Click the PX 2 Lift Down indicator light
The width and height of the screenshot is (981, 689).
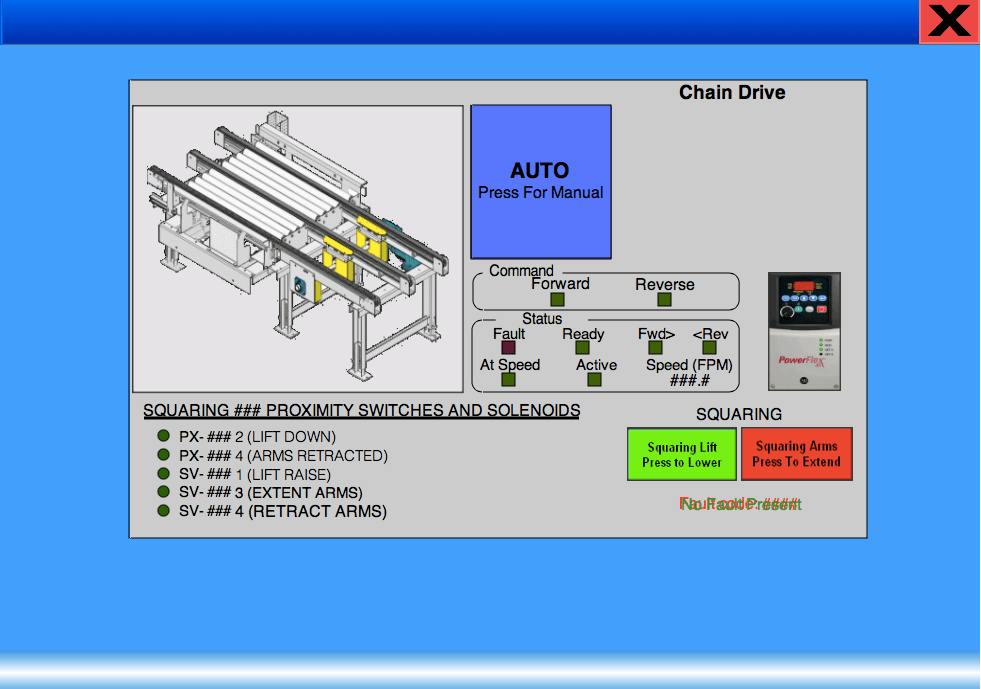164,436
